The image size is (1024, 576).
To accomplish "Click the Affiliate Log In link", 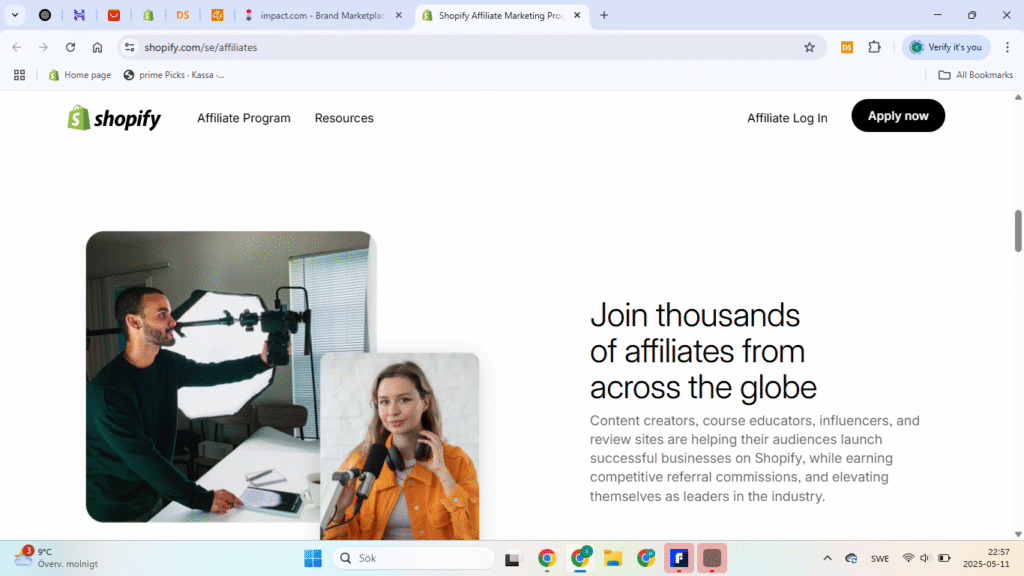I will pyautogui.click(x=787, y=118).
